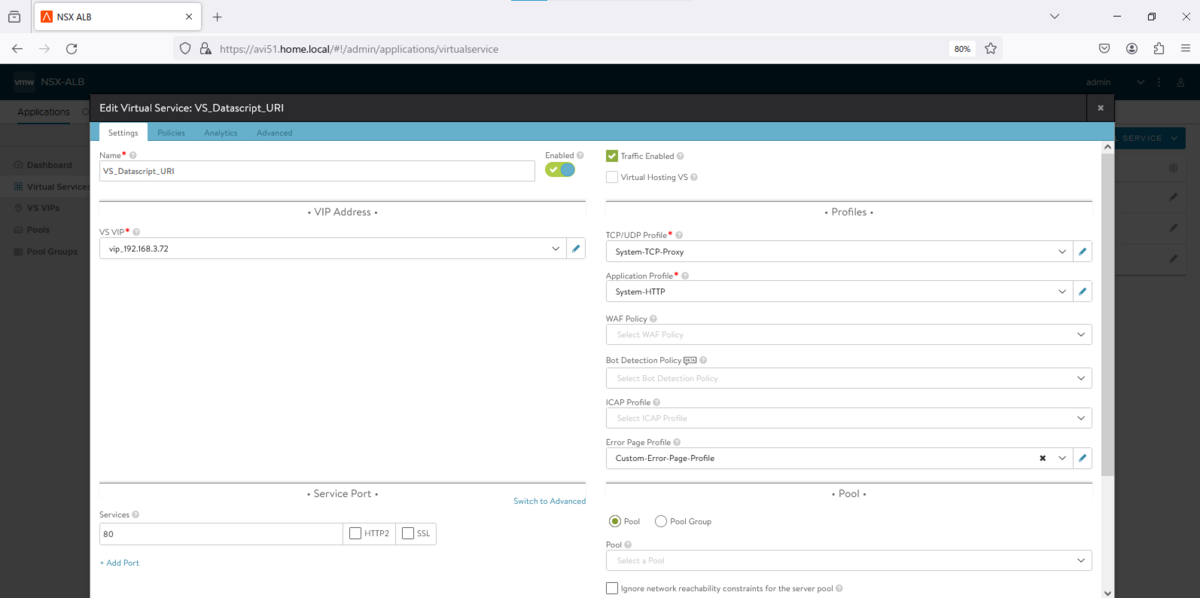Edit the Error Page Profile pencil icon
Image resolution: width=1200 pixels, height=598 pixels.
[1082, 458]
